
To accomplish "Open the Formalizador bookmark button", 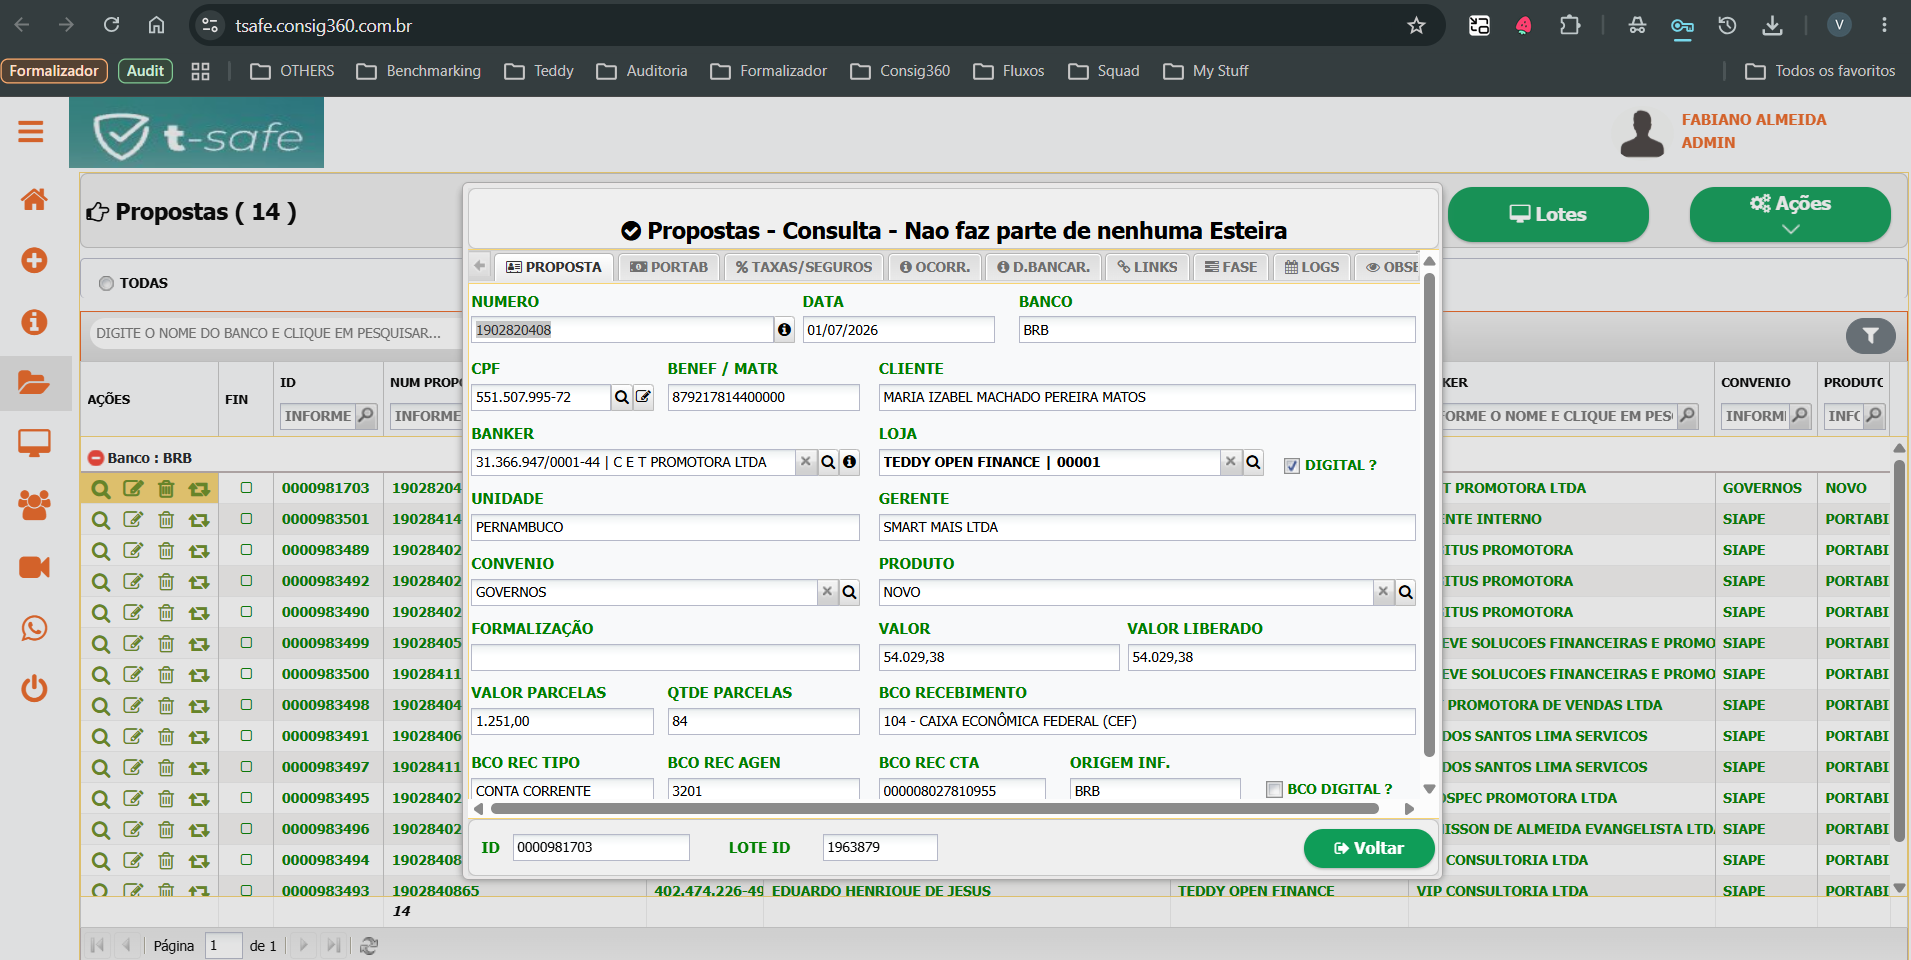I will (x=54, y=71).
